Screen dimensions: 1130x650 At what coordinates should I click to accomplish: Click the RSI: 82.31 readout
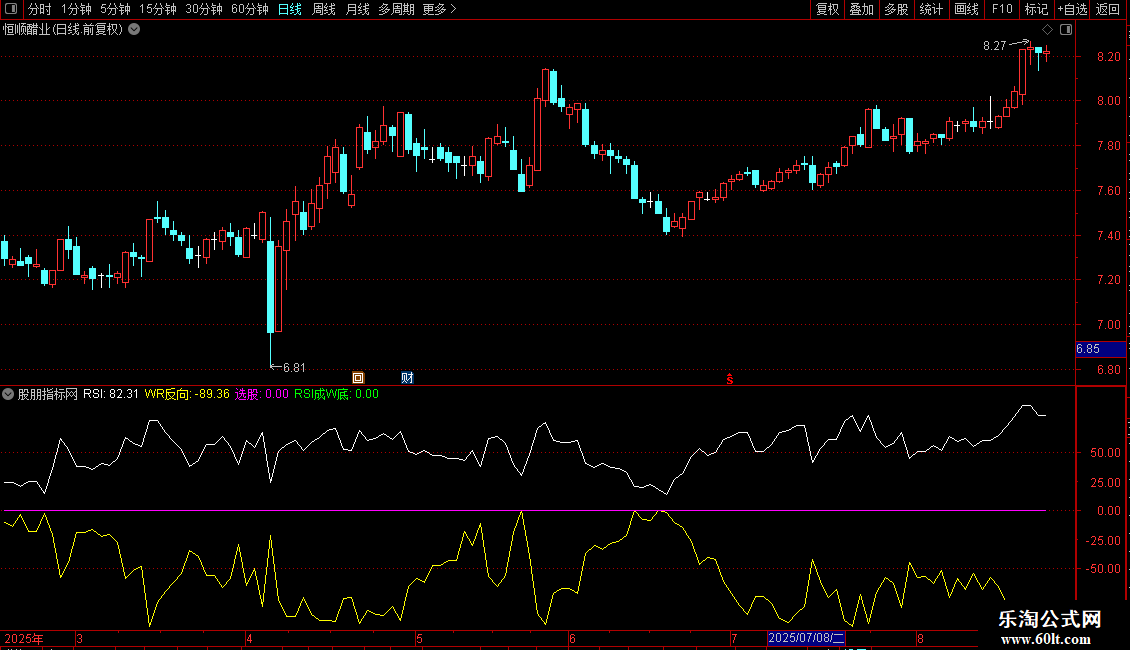110,394
